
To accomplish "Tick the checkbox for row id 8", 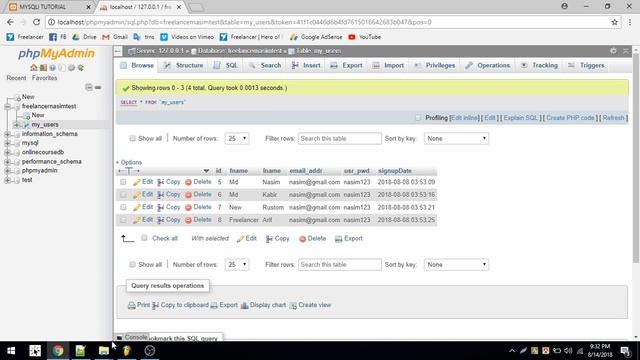I will 123,220.
